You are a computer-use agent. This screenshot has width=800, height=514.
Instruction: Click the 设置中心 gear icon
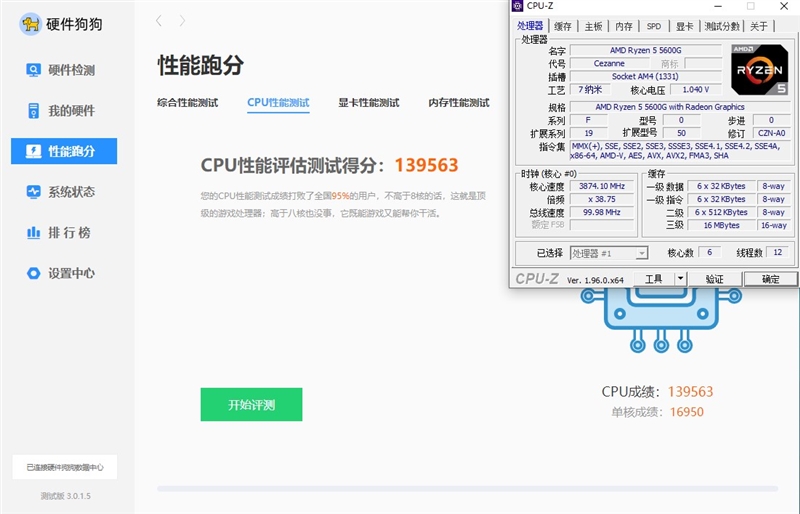33,273
